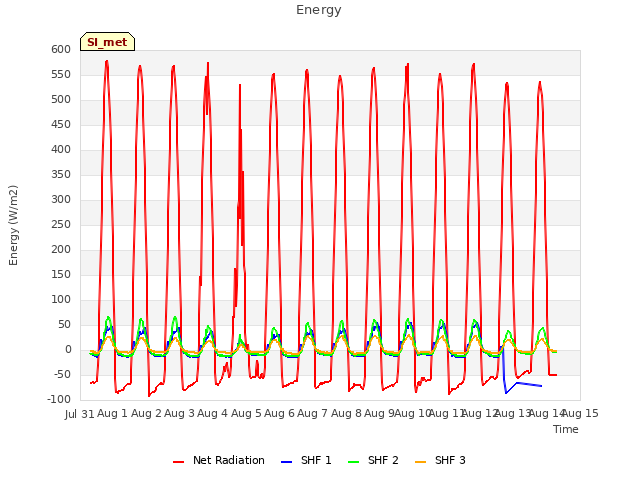Click the Jul 31 date tick label

80,414
